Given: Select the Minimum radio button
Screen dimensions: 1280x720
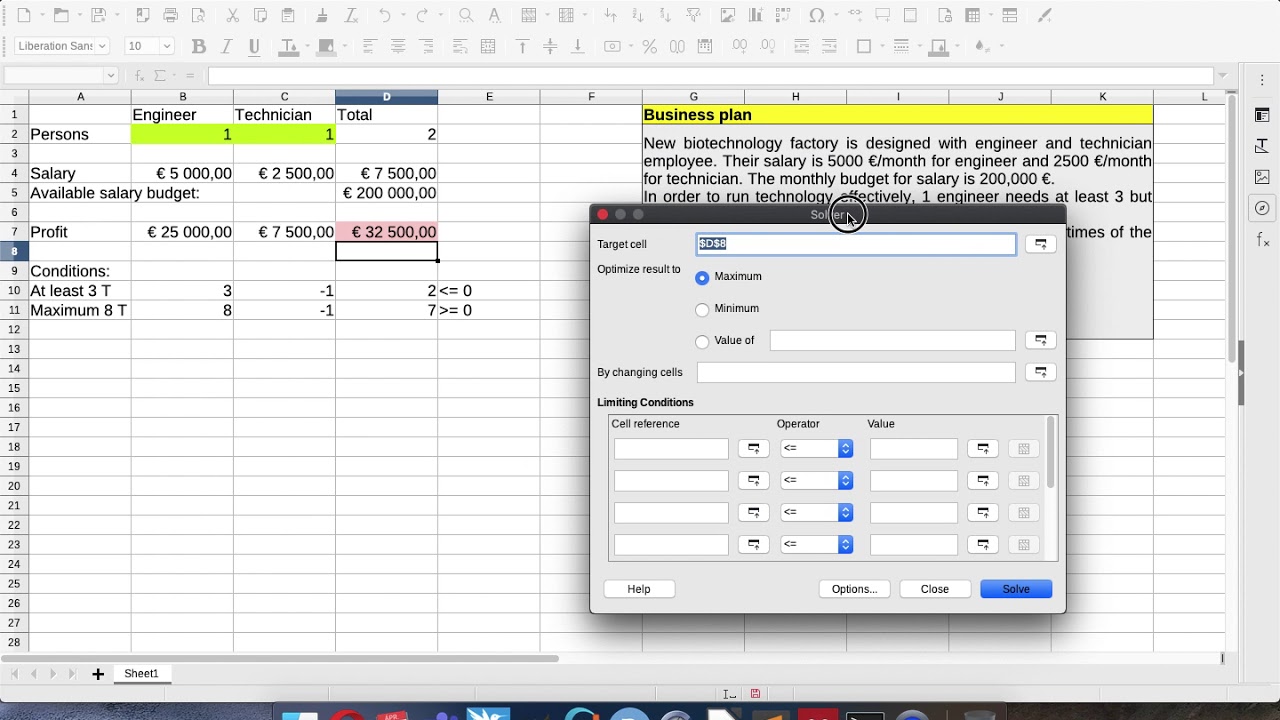Looking at the screenshot, I should tap(702, 309).
